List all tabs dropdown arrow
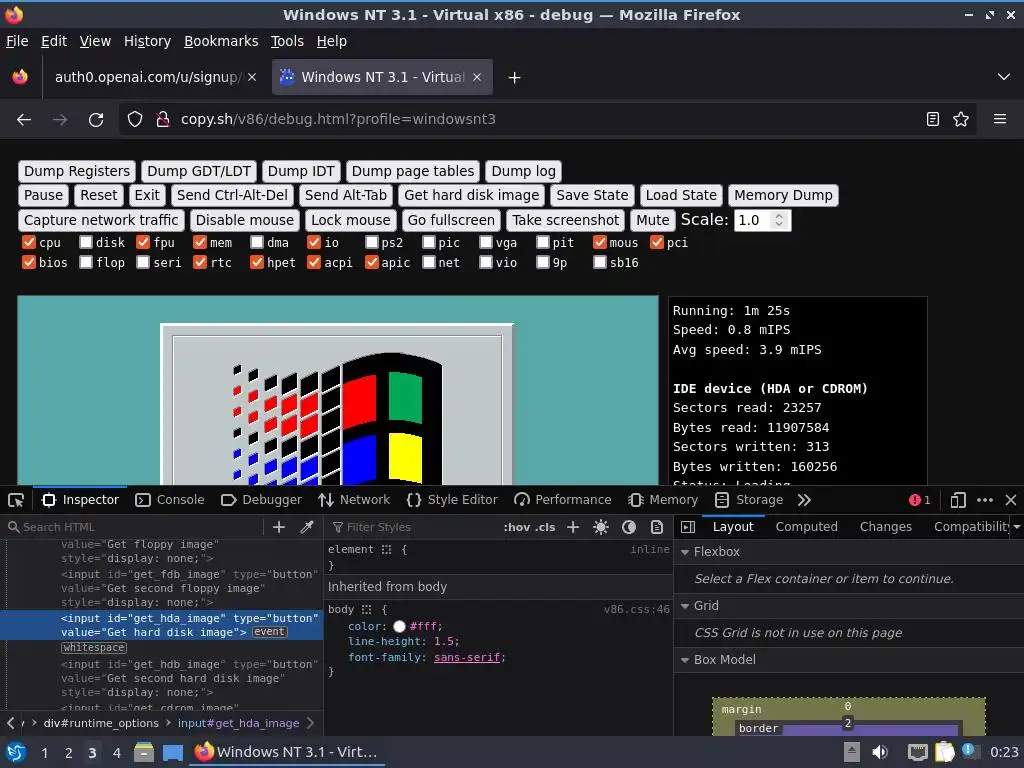The image size is (1024, 768). [1004, 77]
